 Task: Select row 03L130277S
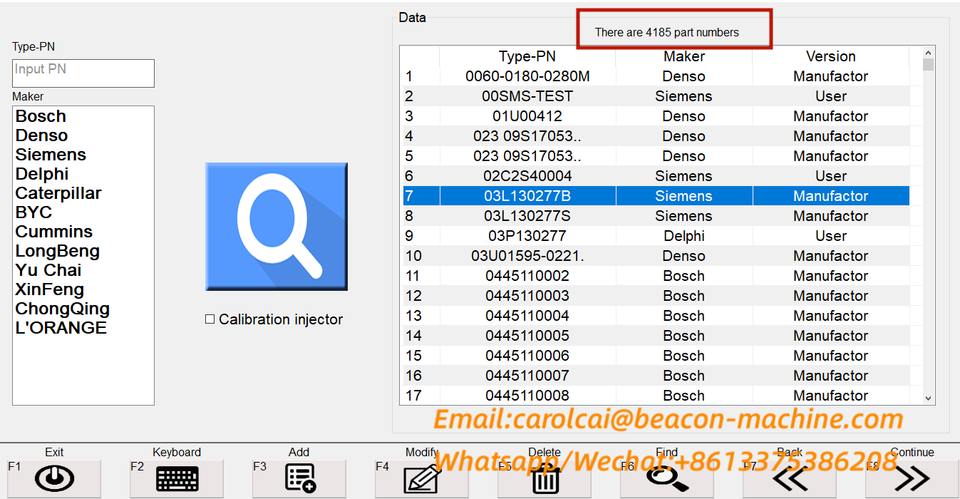(x=656, y=216)
